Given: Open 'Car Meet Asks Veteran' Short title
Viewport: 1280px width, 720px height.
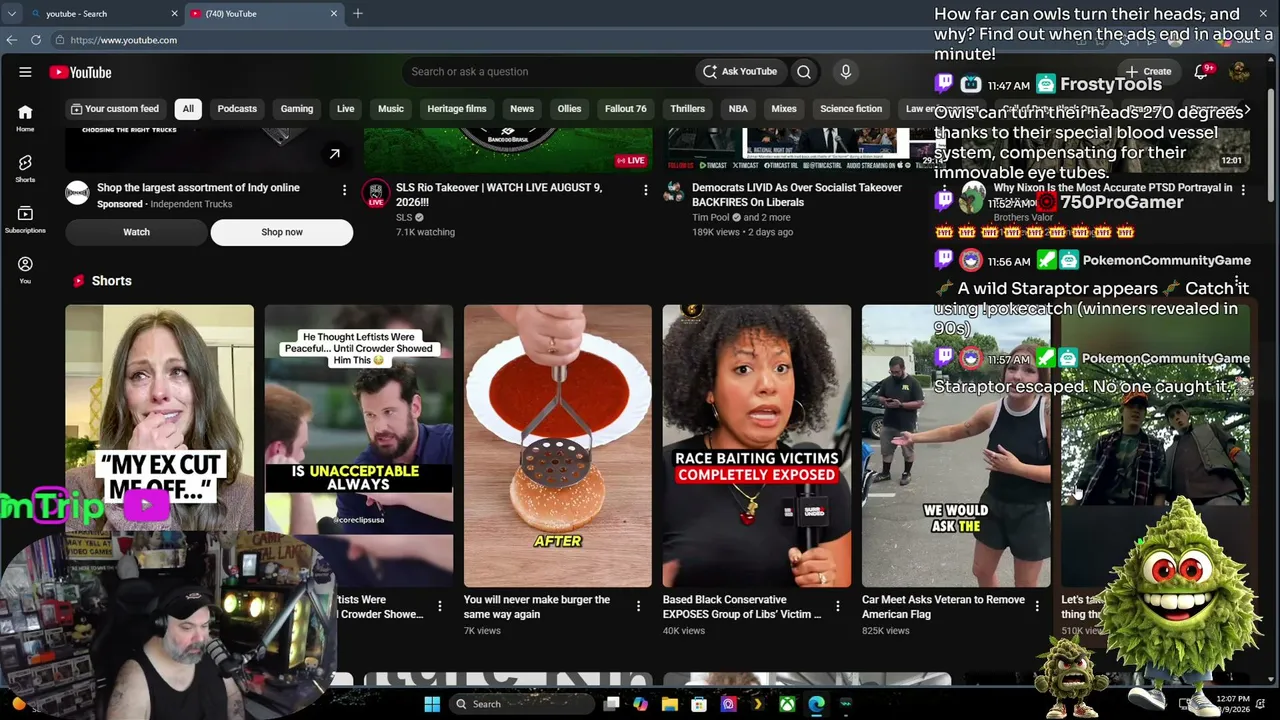Looking at the screenshot, I should click(943, 607).
